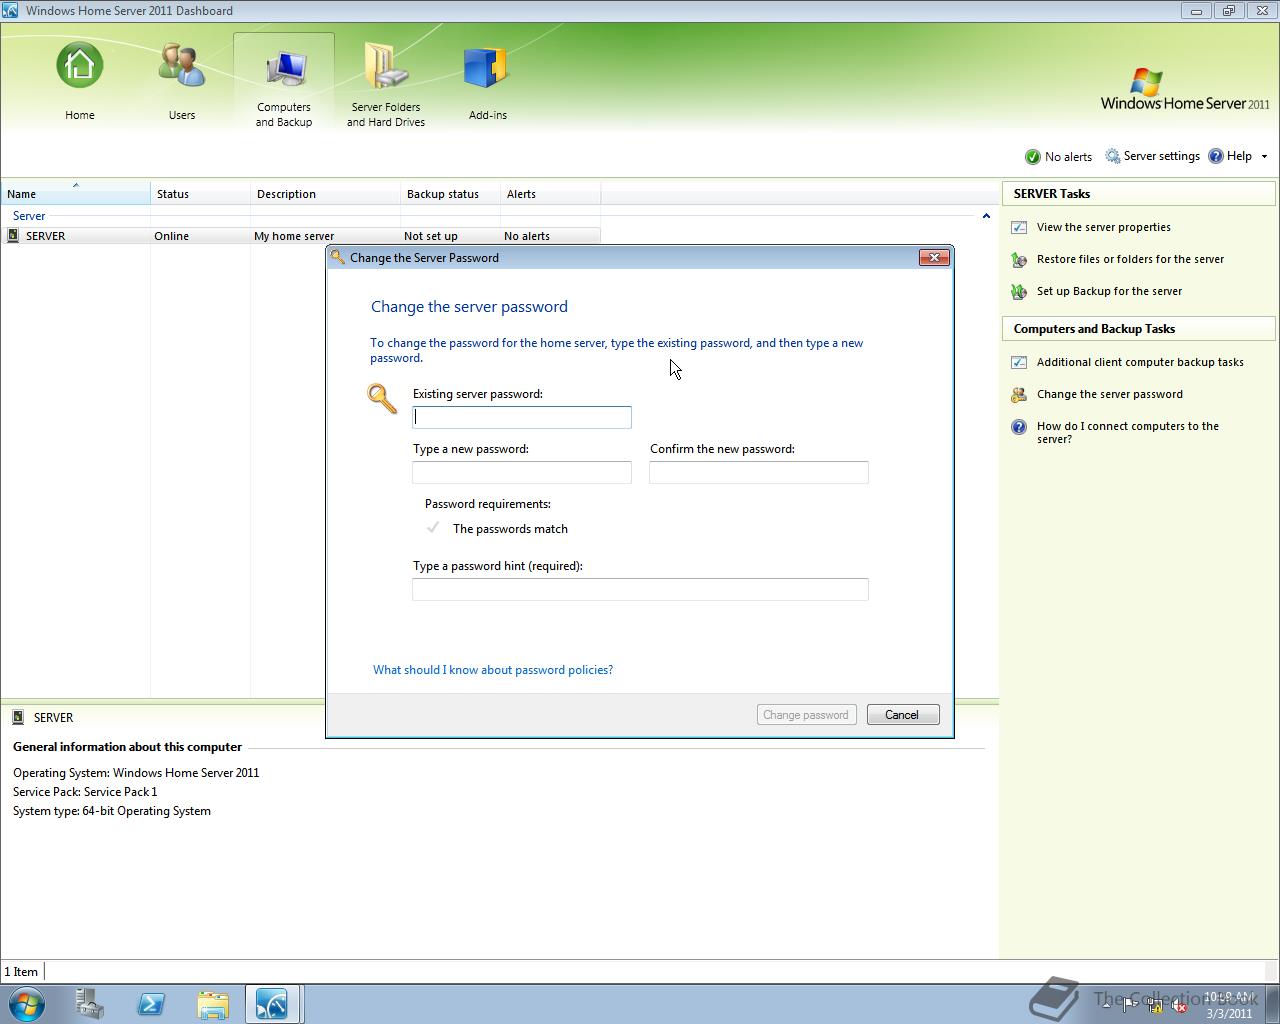The image size is (1280, 1024).
Task: Open the Help dropdown arrow
Action: tap(1264, 156)
